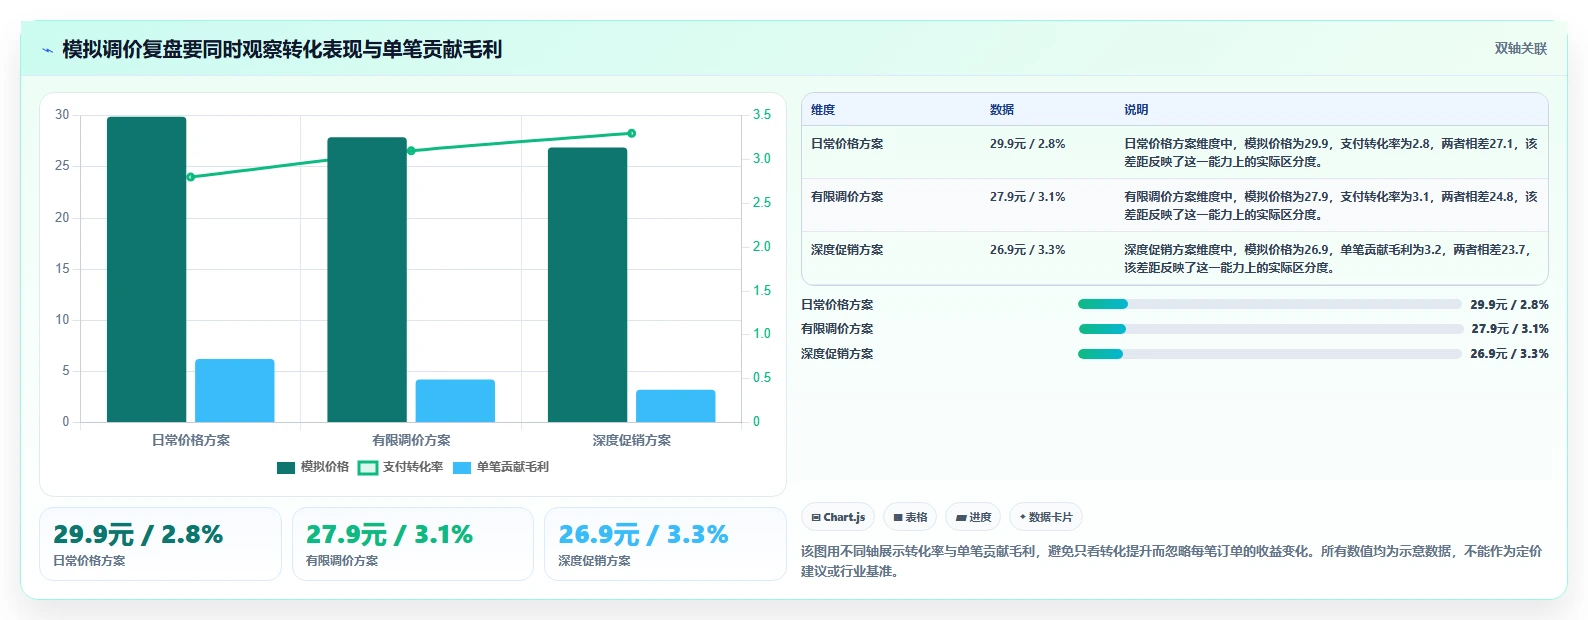Click the blue 单笔贡献毛利 bar for 深度促销方案
This screenshot has width=1588, height=620.
676,406
